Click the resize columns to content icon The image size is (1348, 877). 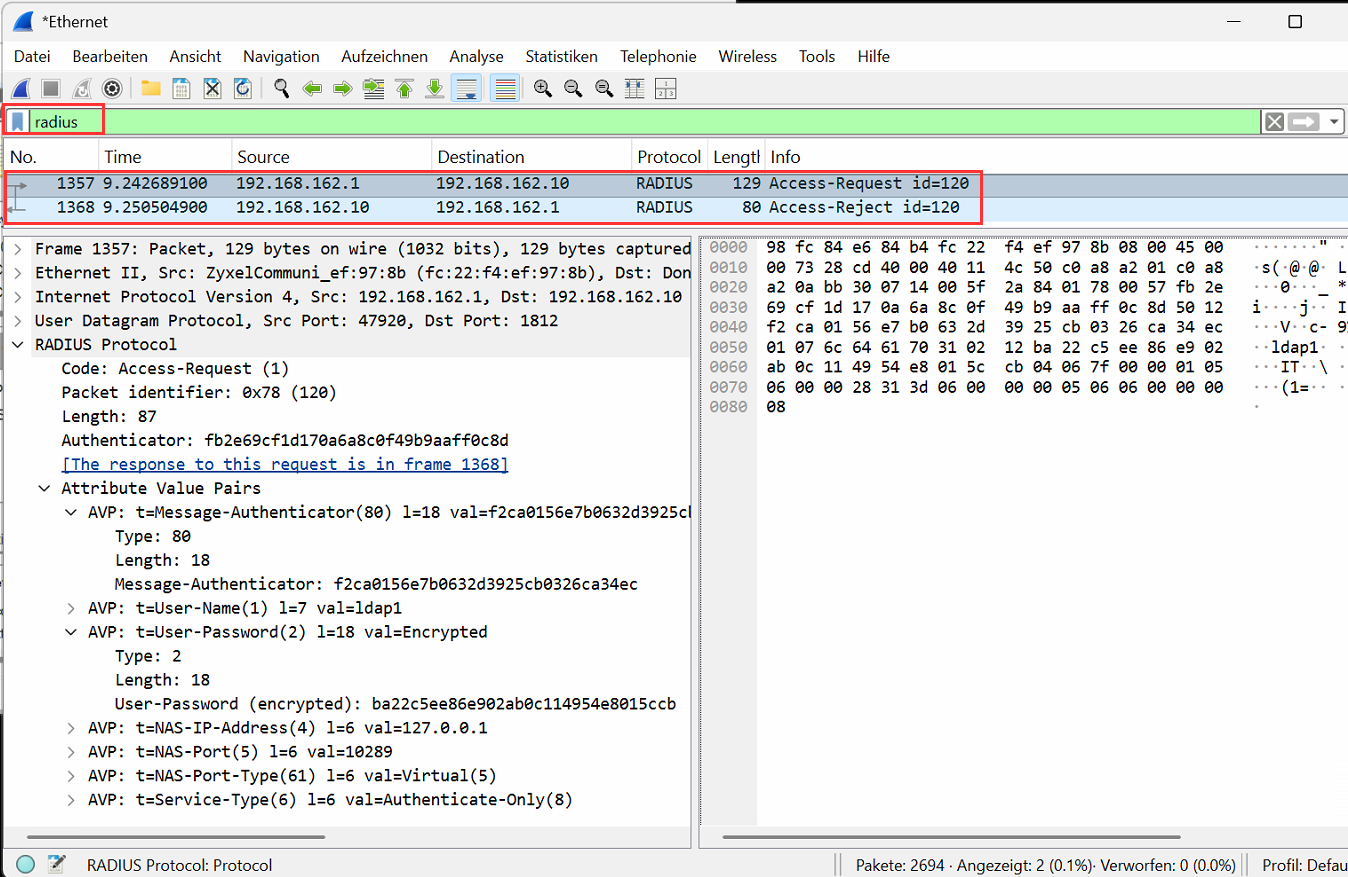tap(634, 89)
